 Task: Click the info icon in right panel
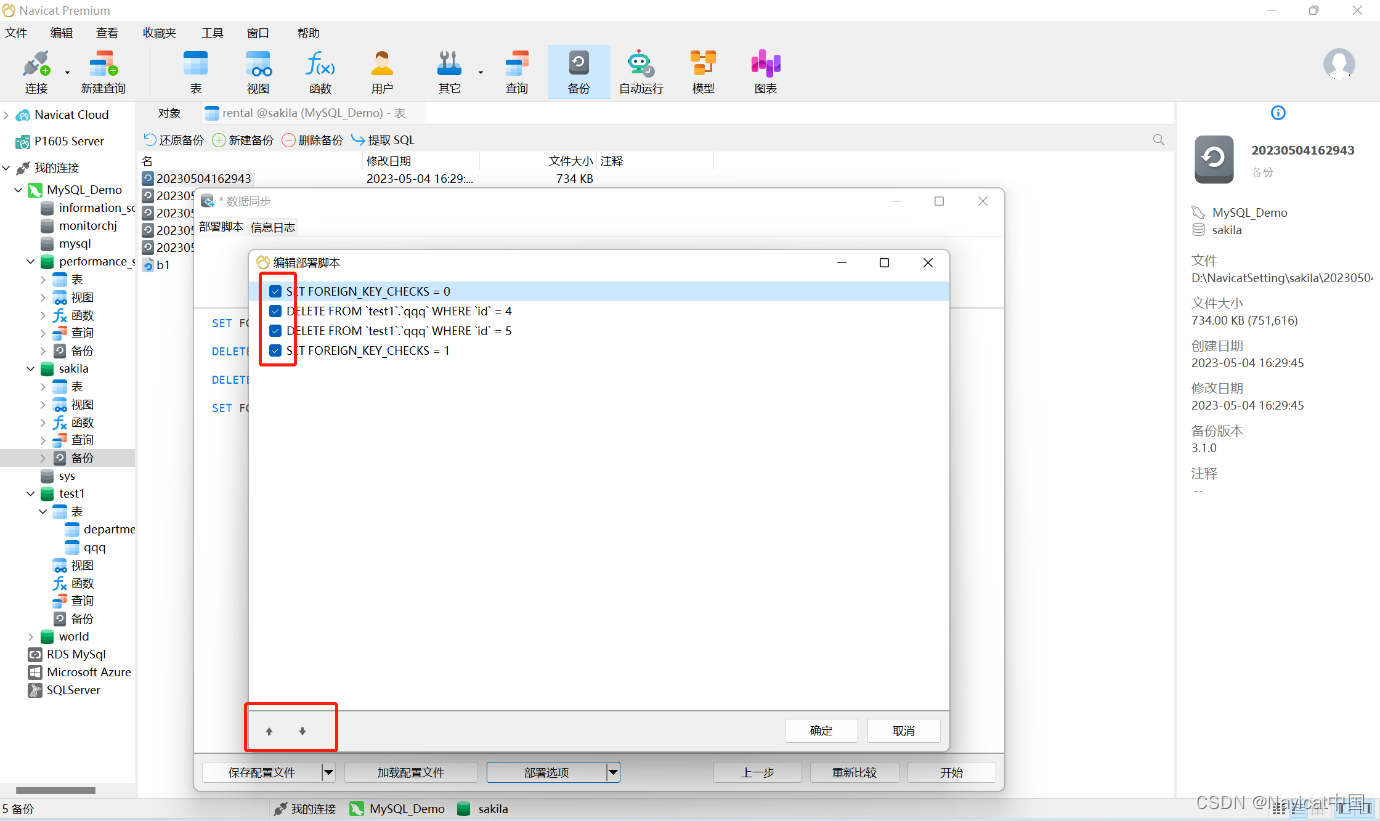click(1278, 113)
